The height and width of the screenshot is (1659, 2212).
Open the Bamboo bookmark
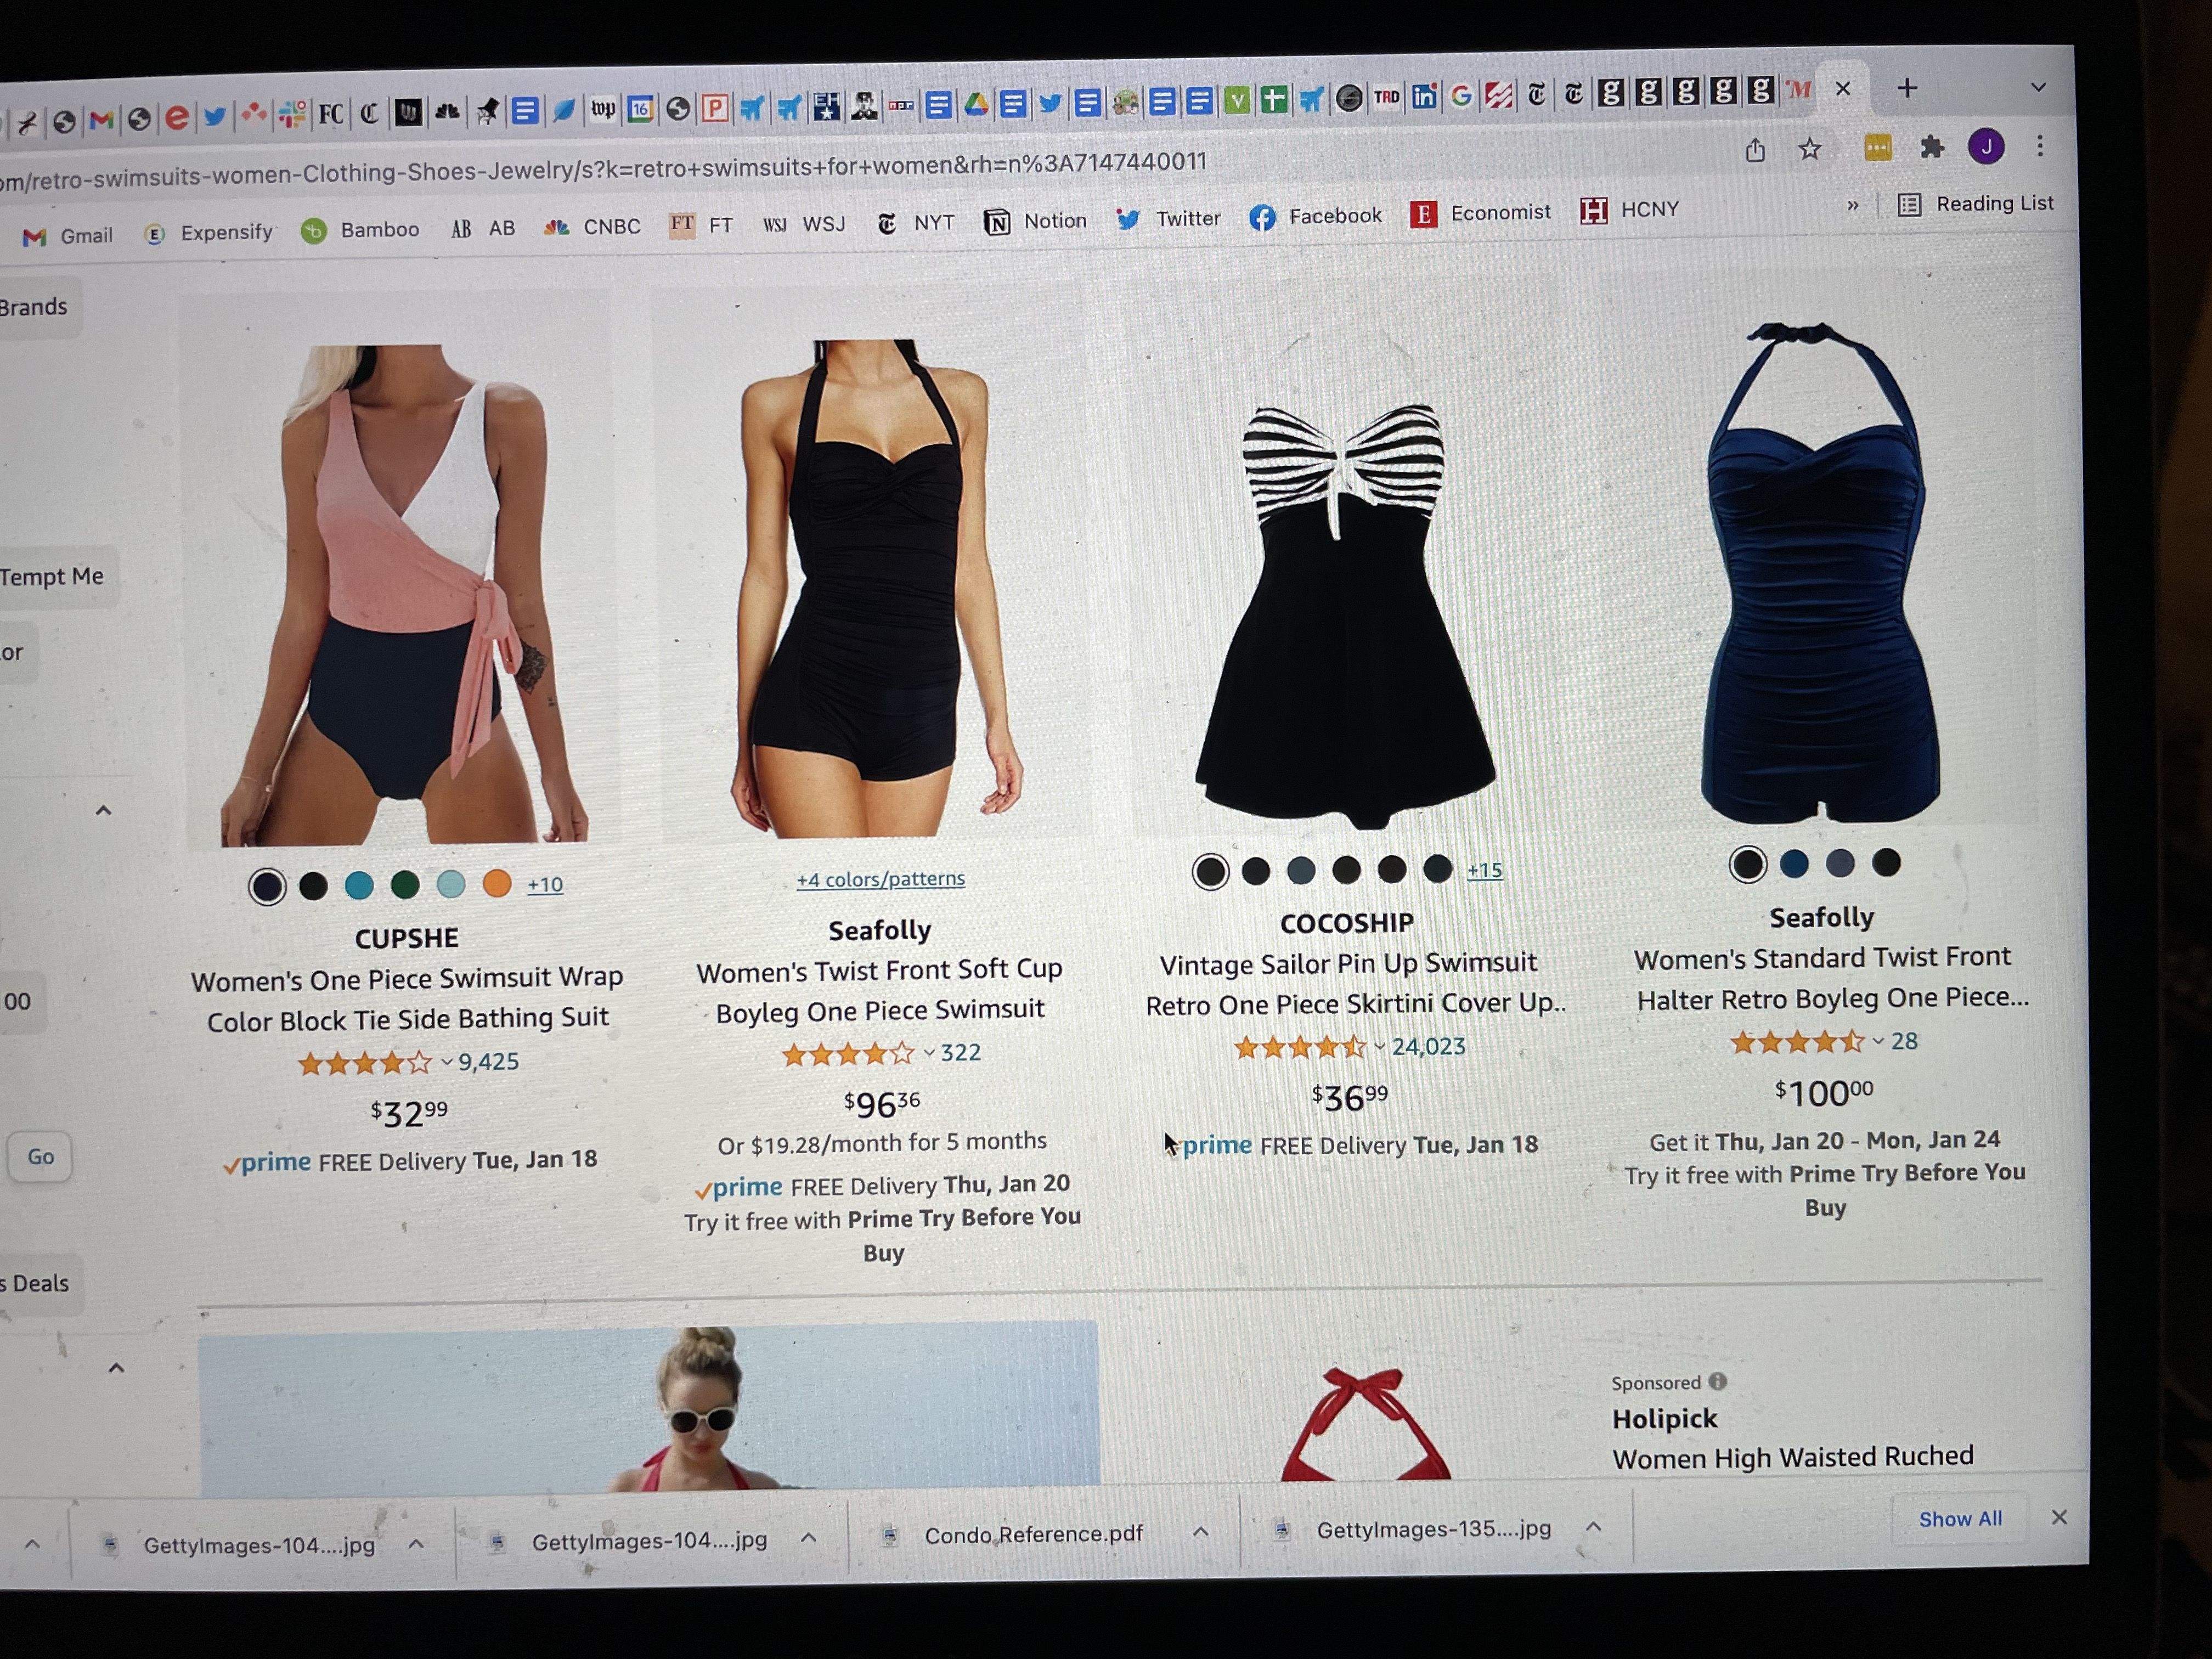(360, 230)
